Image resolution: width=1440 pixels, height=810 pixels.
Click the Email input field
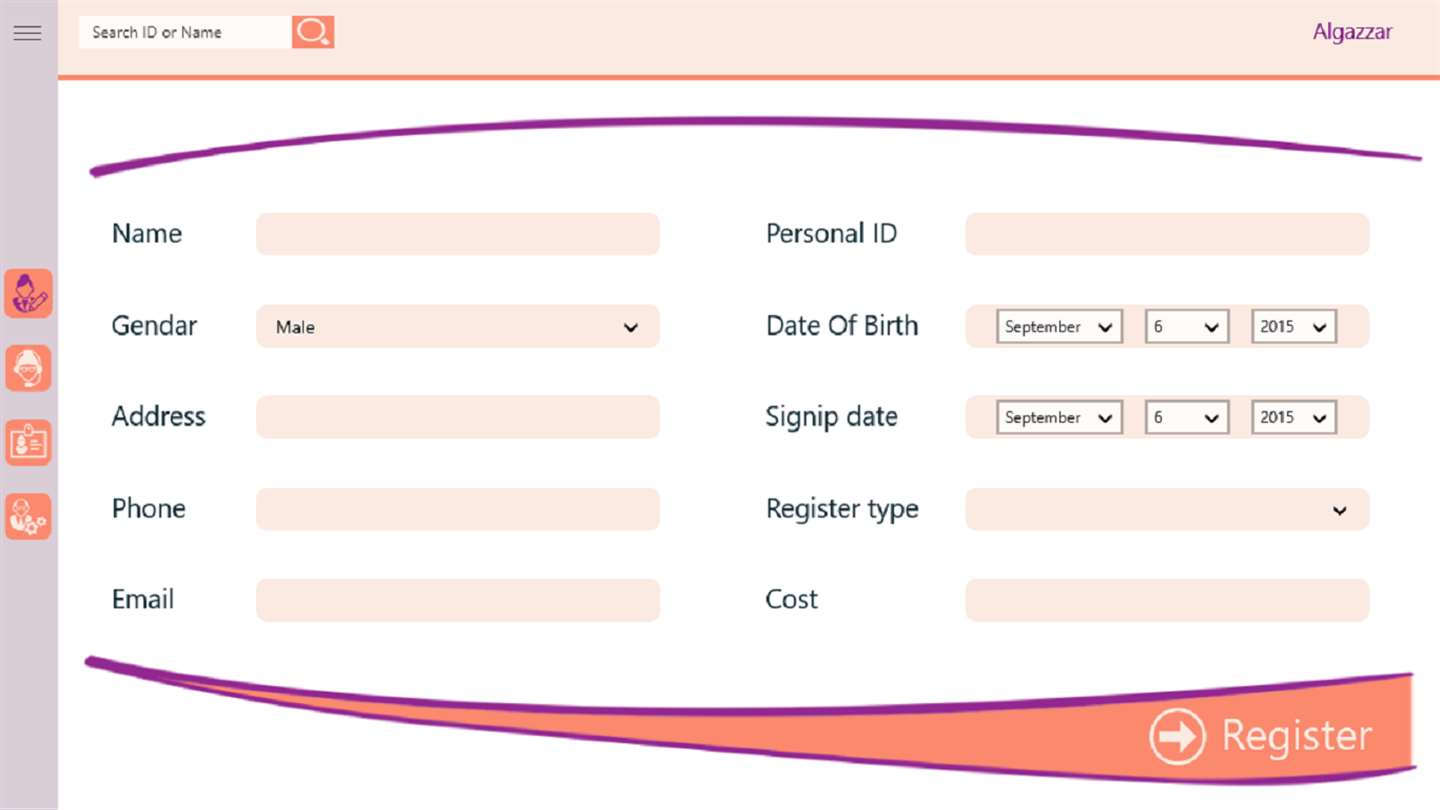tap(457, 600)
